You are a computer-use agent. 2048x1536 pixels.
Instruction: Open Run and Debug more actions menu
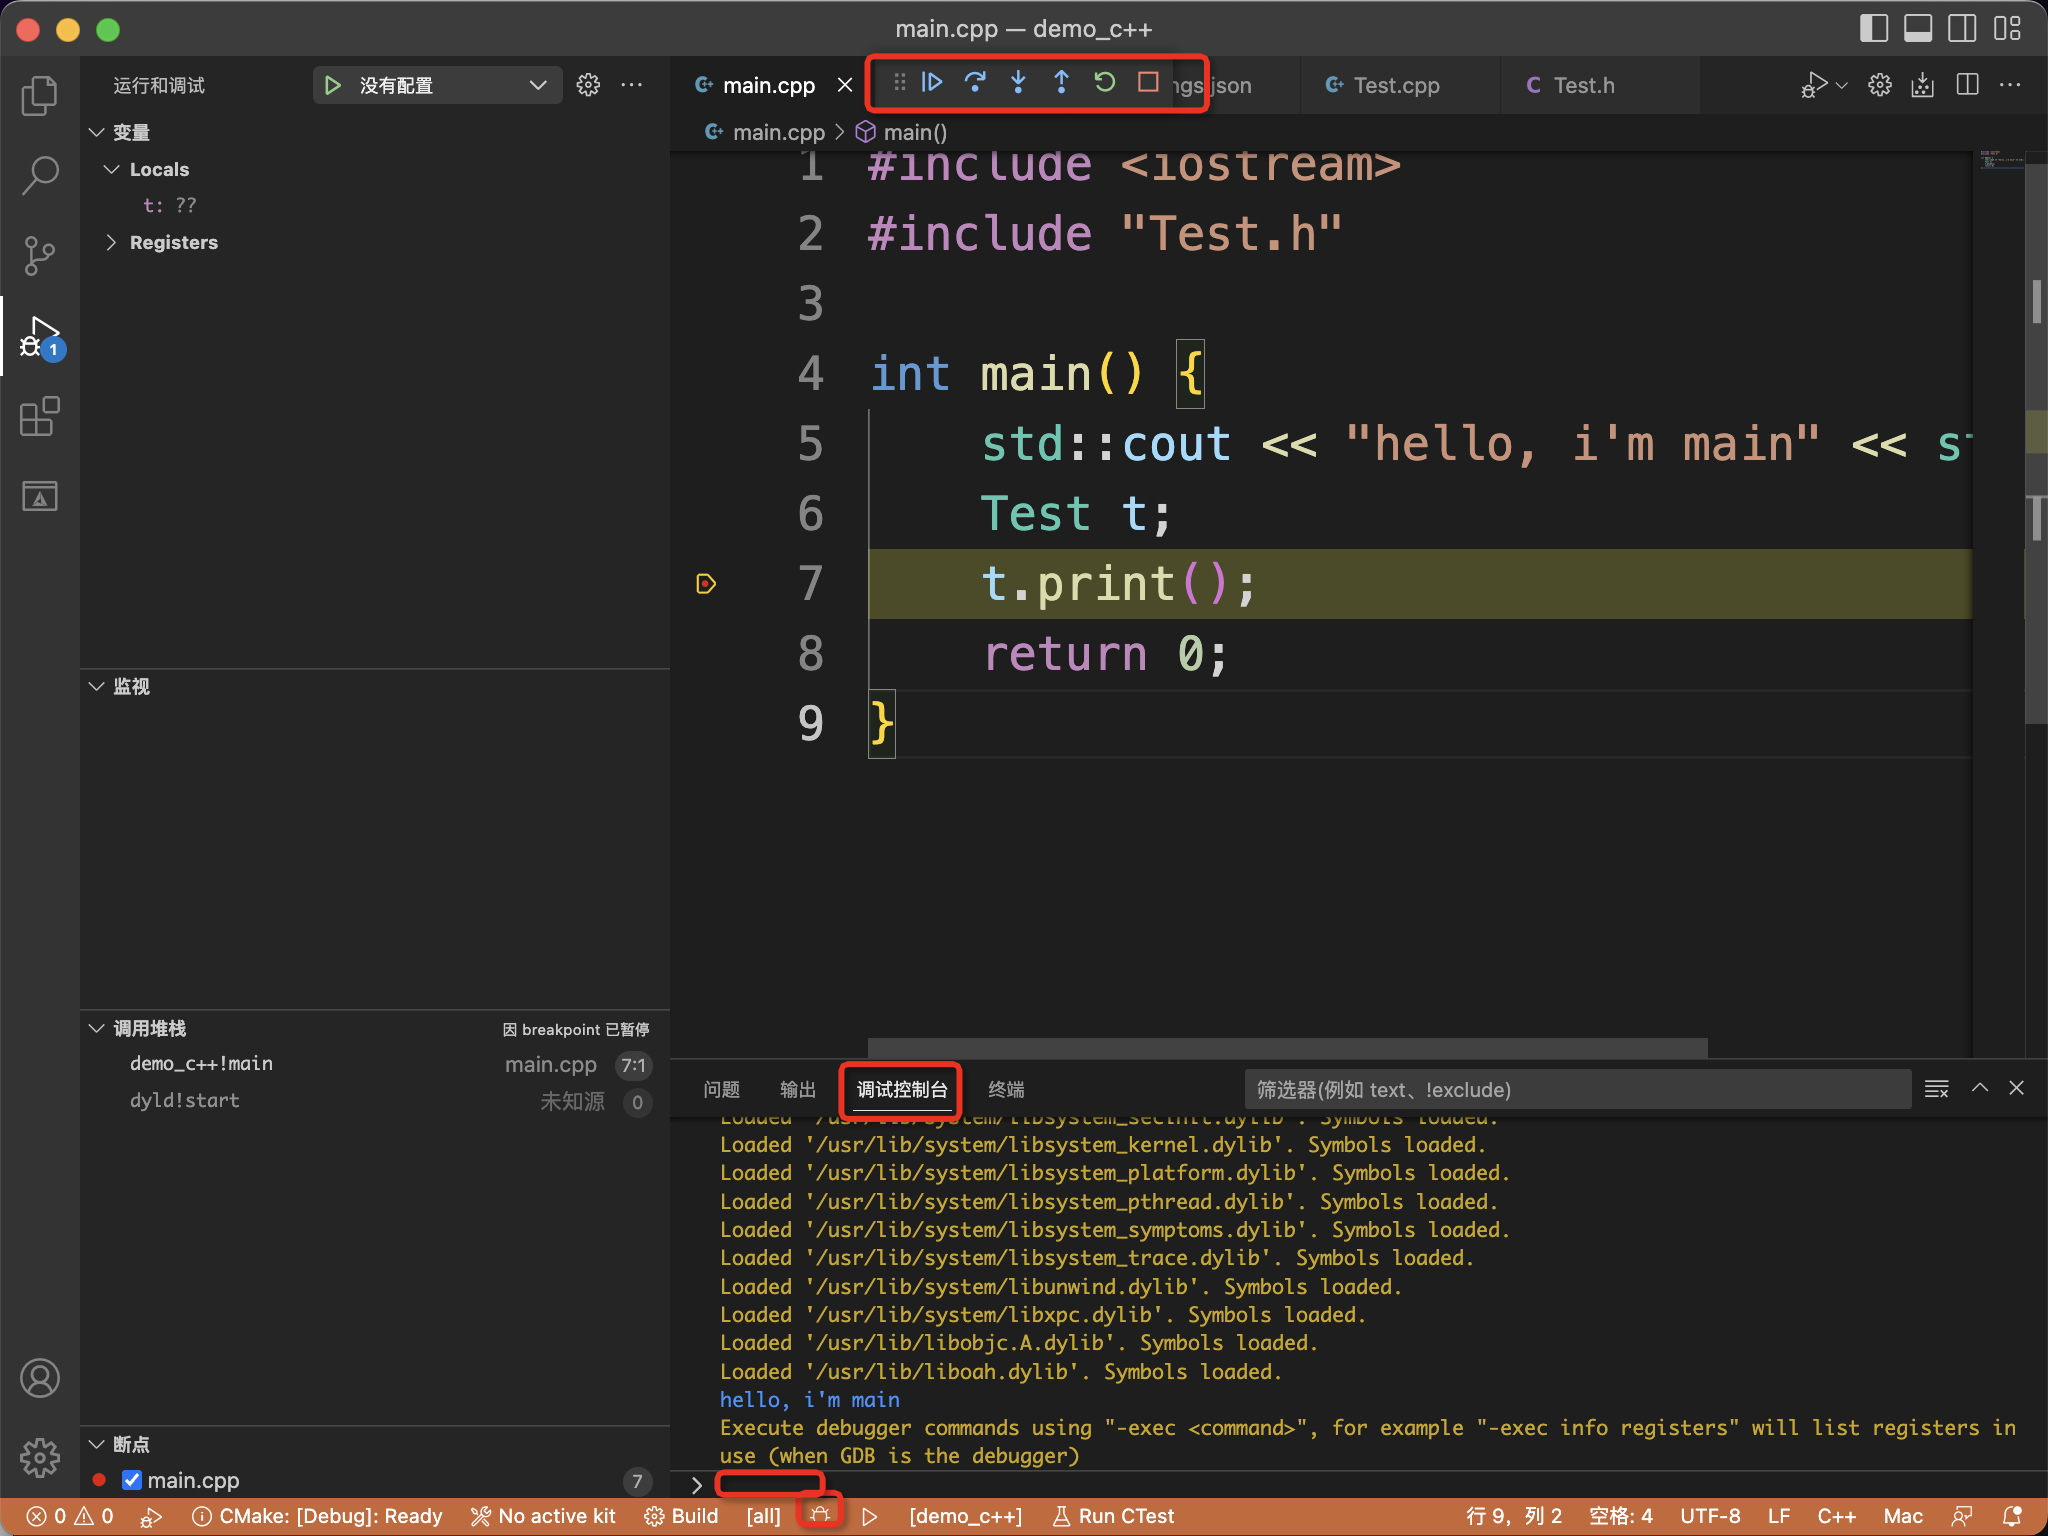(632, 85)
